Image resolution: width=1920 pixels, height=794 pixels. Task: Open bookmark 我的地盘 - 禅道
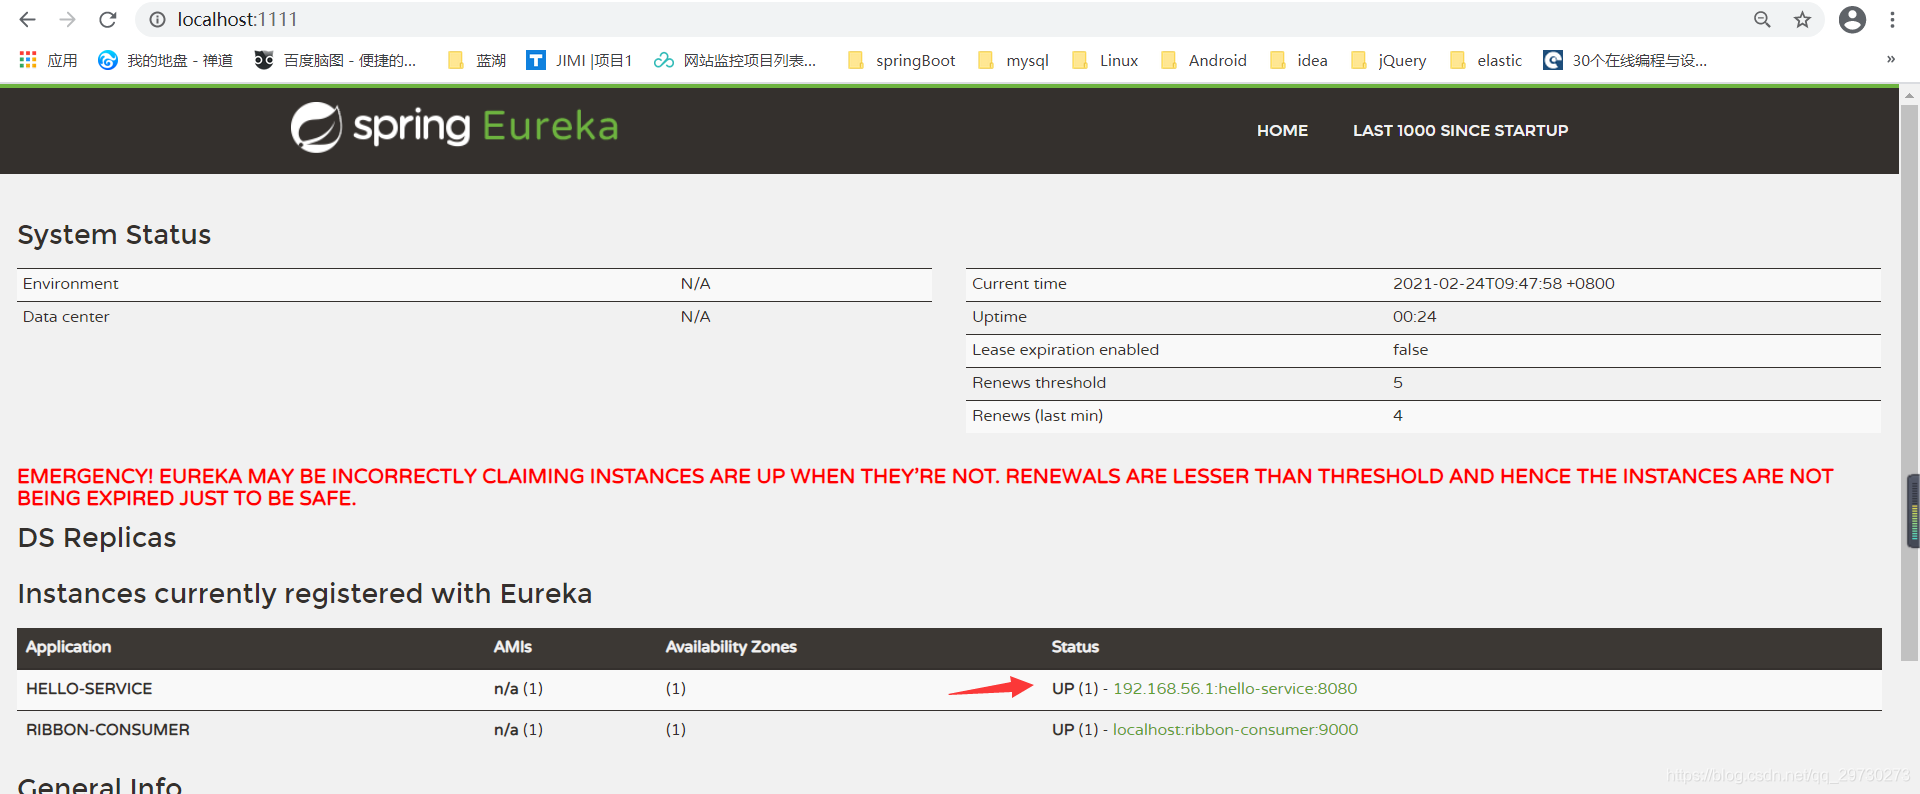(165, 60)
